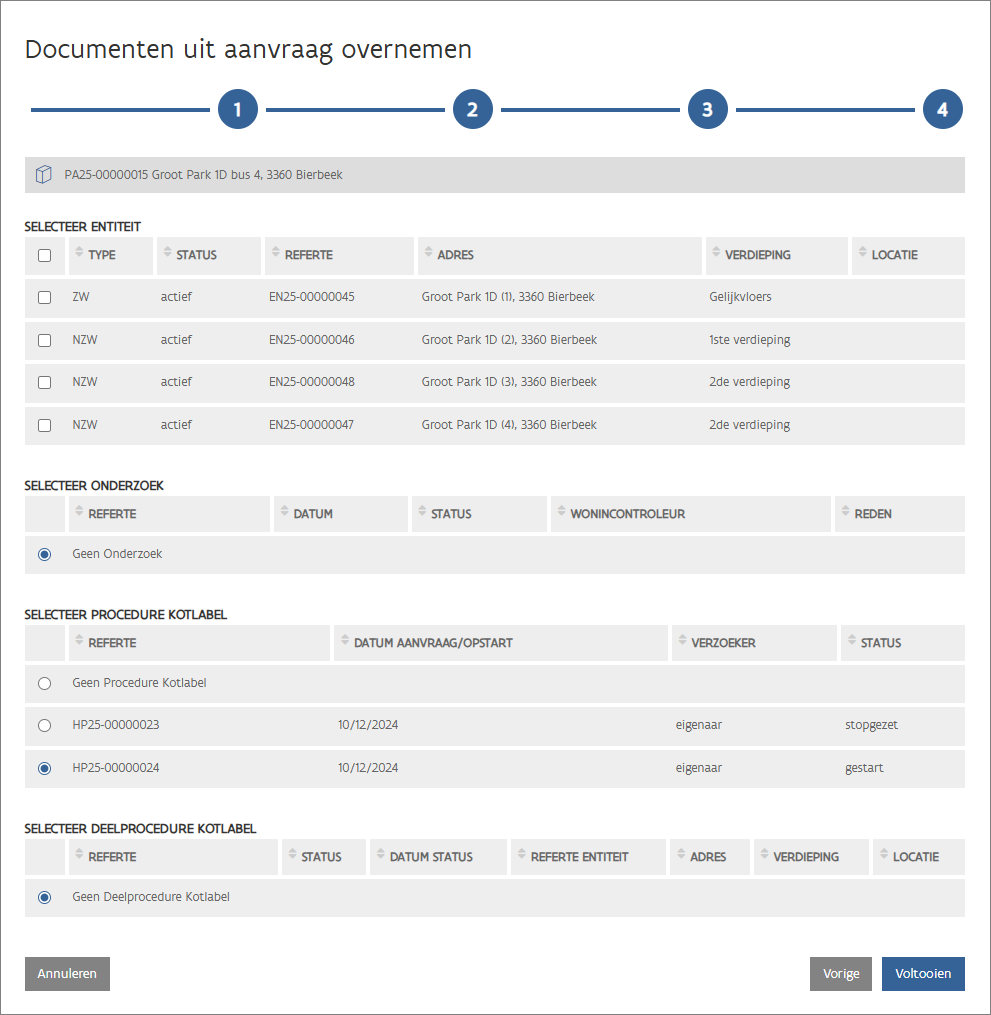The image size is (991, 1015).
Task: Click the building icon next to PA25-00000015
Action: [x=44, y=175]
